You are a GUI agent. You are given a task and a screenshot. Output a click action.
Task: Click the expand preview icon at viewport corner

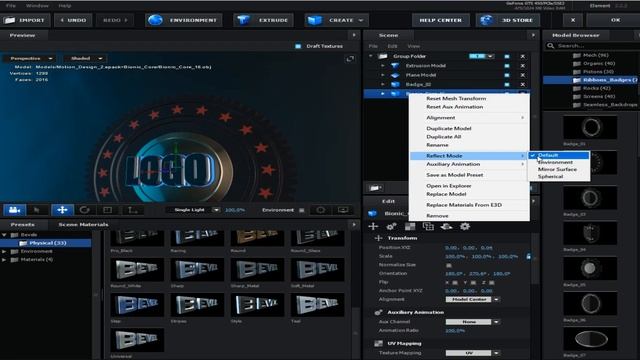click(x=350, y=59)
